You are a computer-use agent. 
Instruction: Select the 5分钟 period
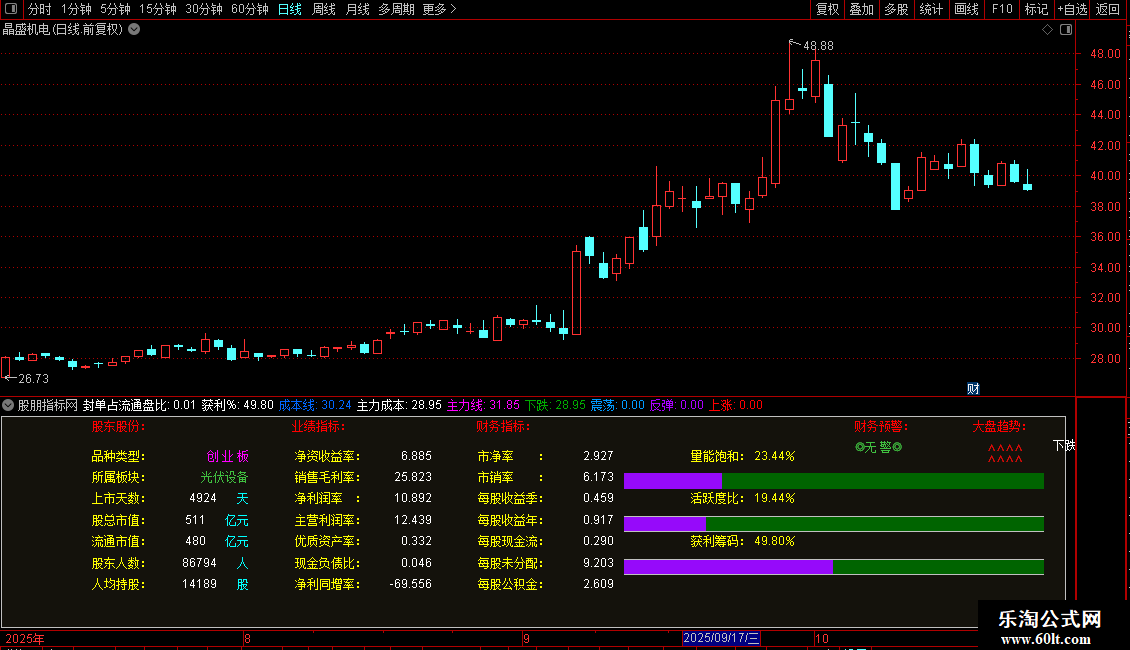[115, 9]
